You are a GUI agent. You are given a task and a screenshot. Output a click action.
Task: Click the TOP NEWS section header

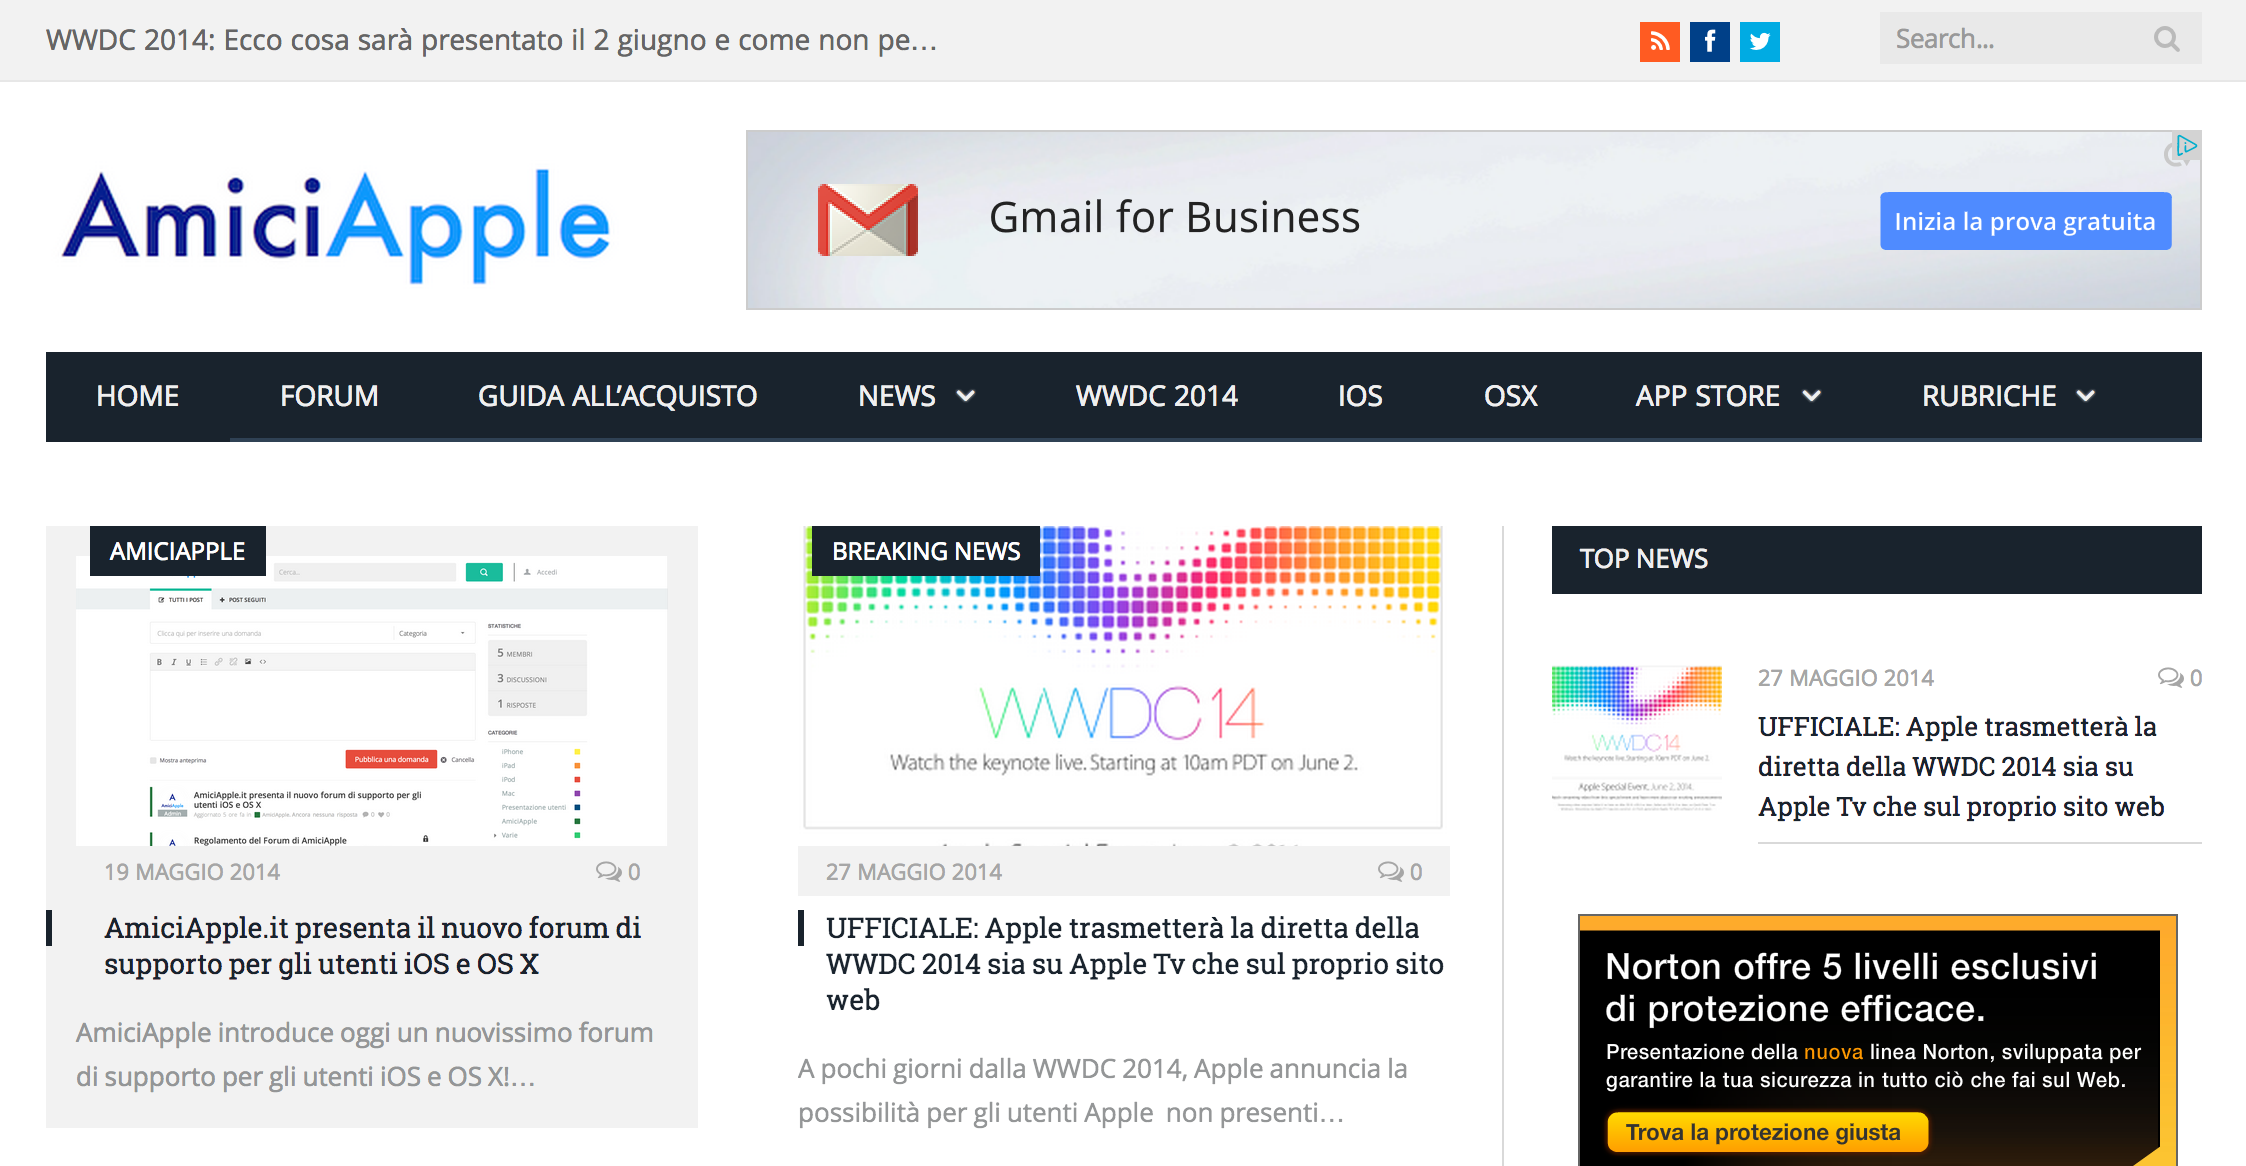[x=1876, y=559]
